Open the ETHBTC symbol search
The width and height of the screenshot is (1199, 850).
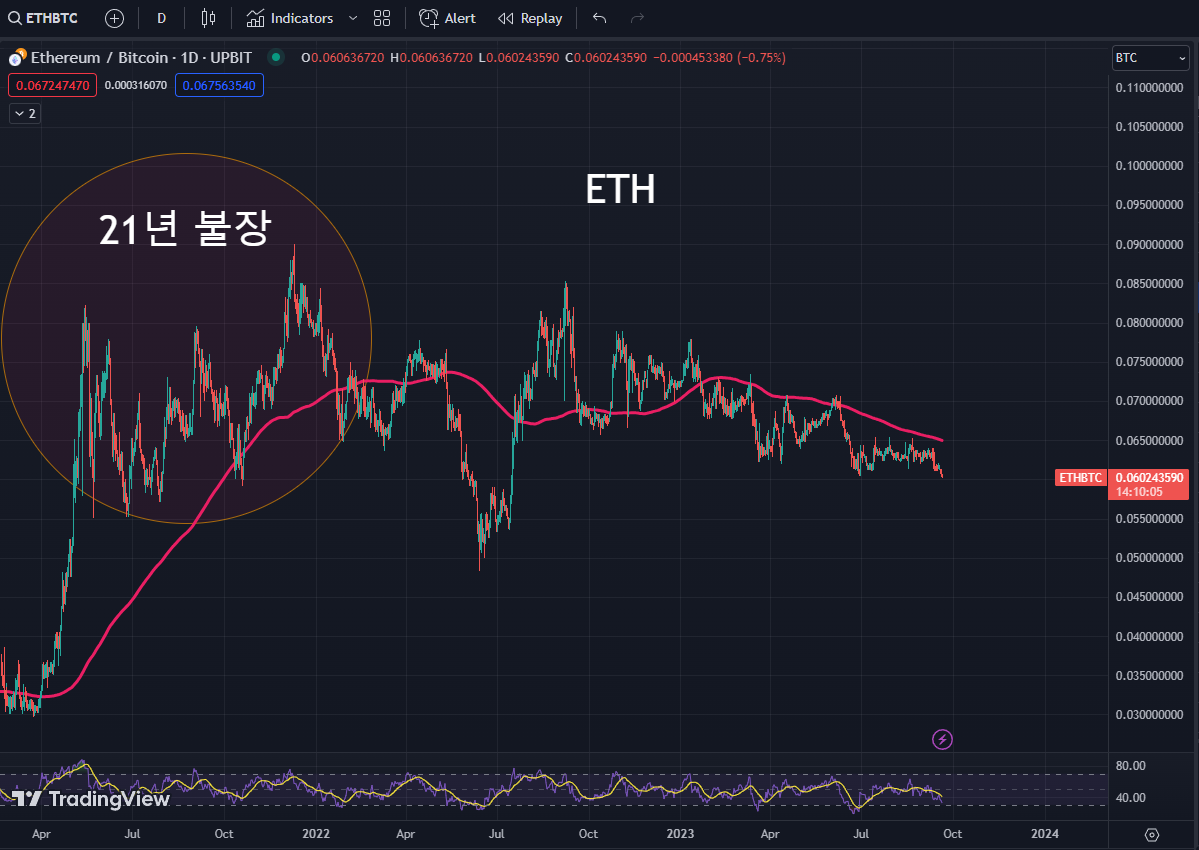click(x=43, y=18)
